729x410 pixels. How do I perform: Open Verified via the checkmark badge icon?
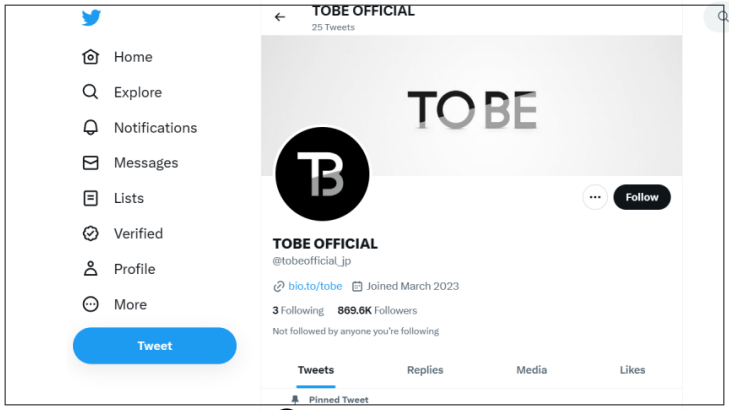click(x=91, y=233)
